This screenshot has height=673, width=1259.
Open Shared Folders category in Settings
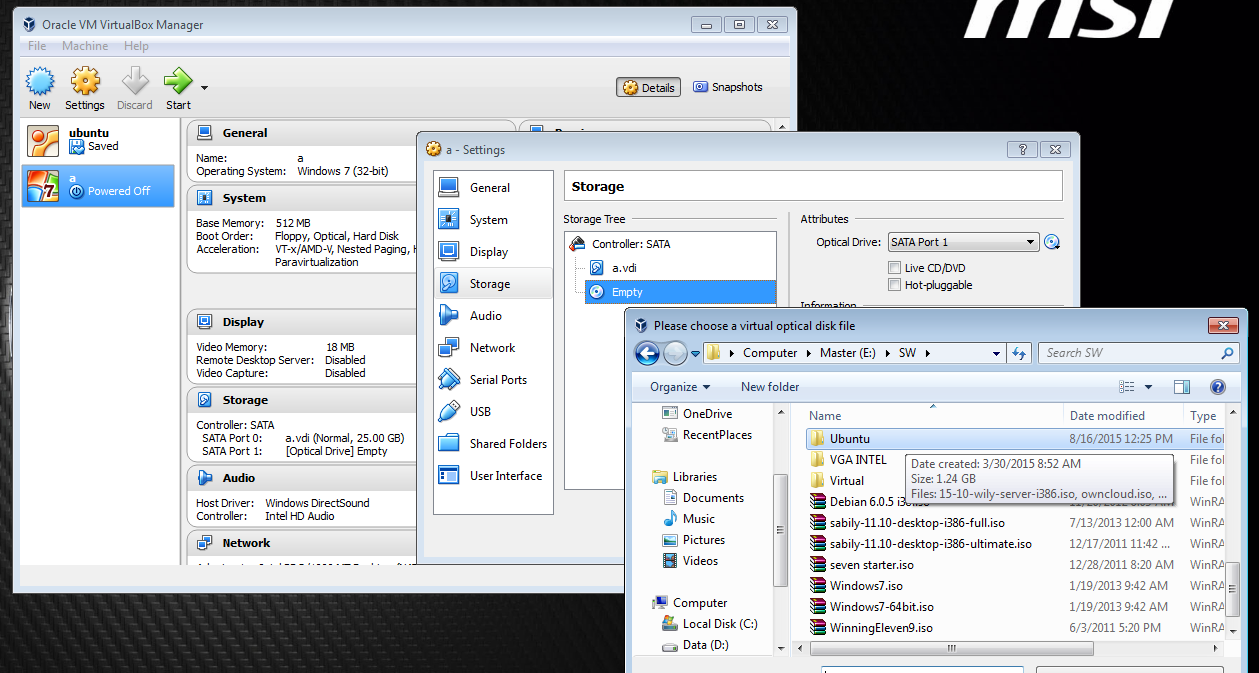coord(494,444)
